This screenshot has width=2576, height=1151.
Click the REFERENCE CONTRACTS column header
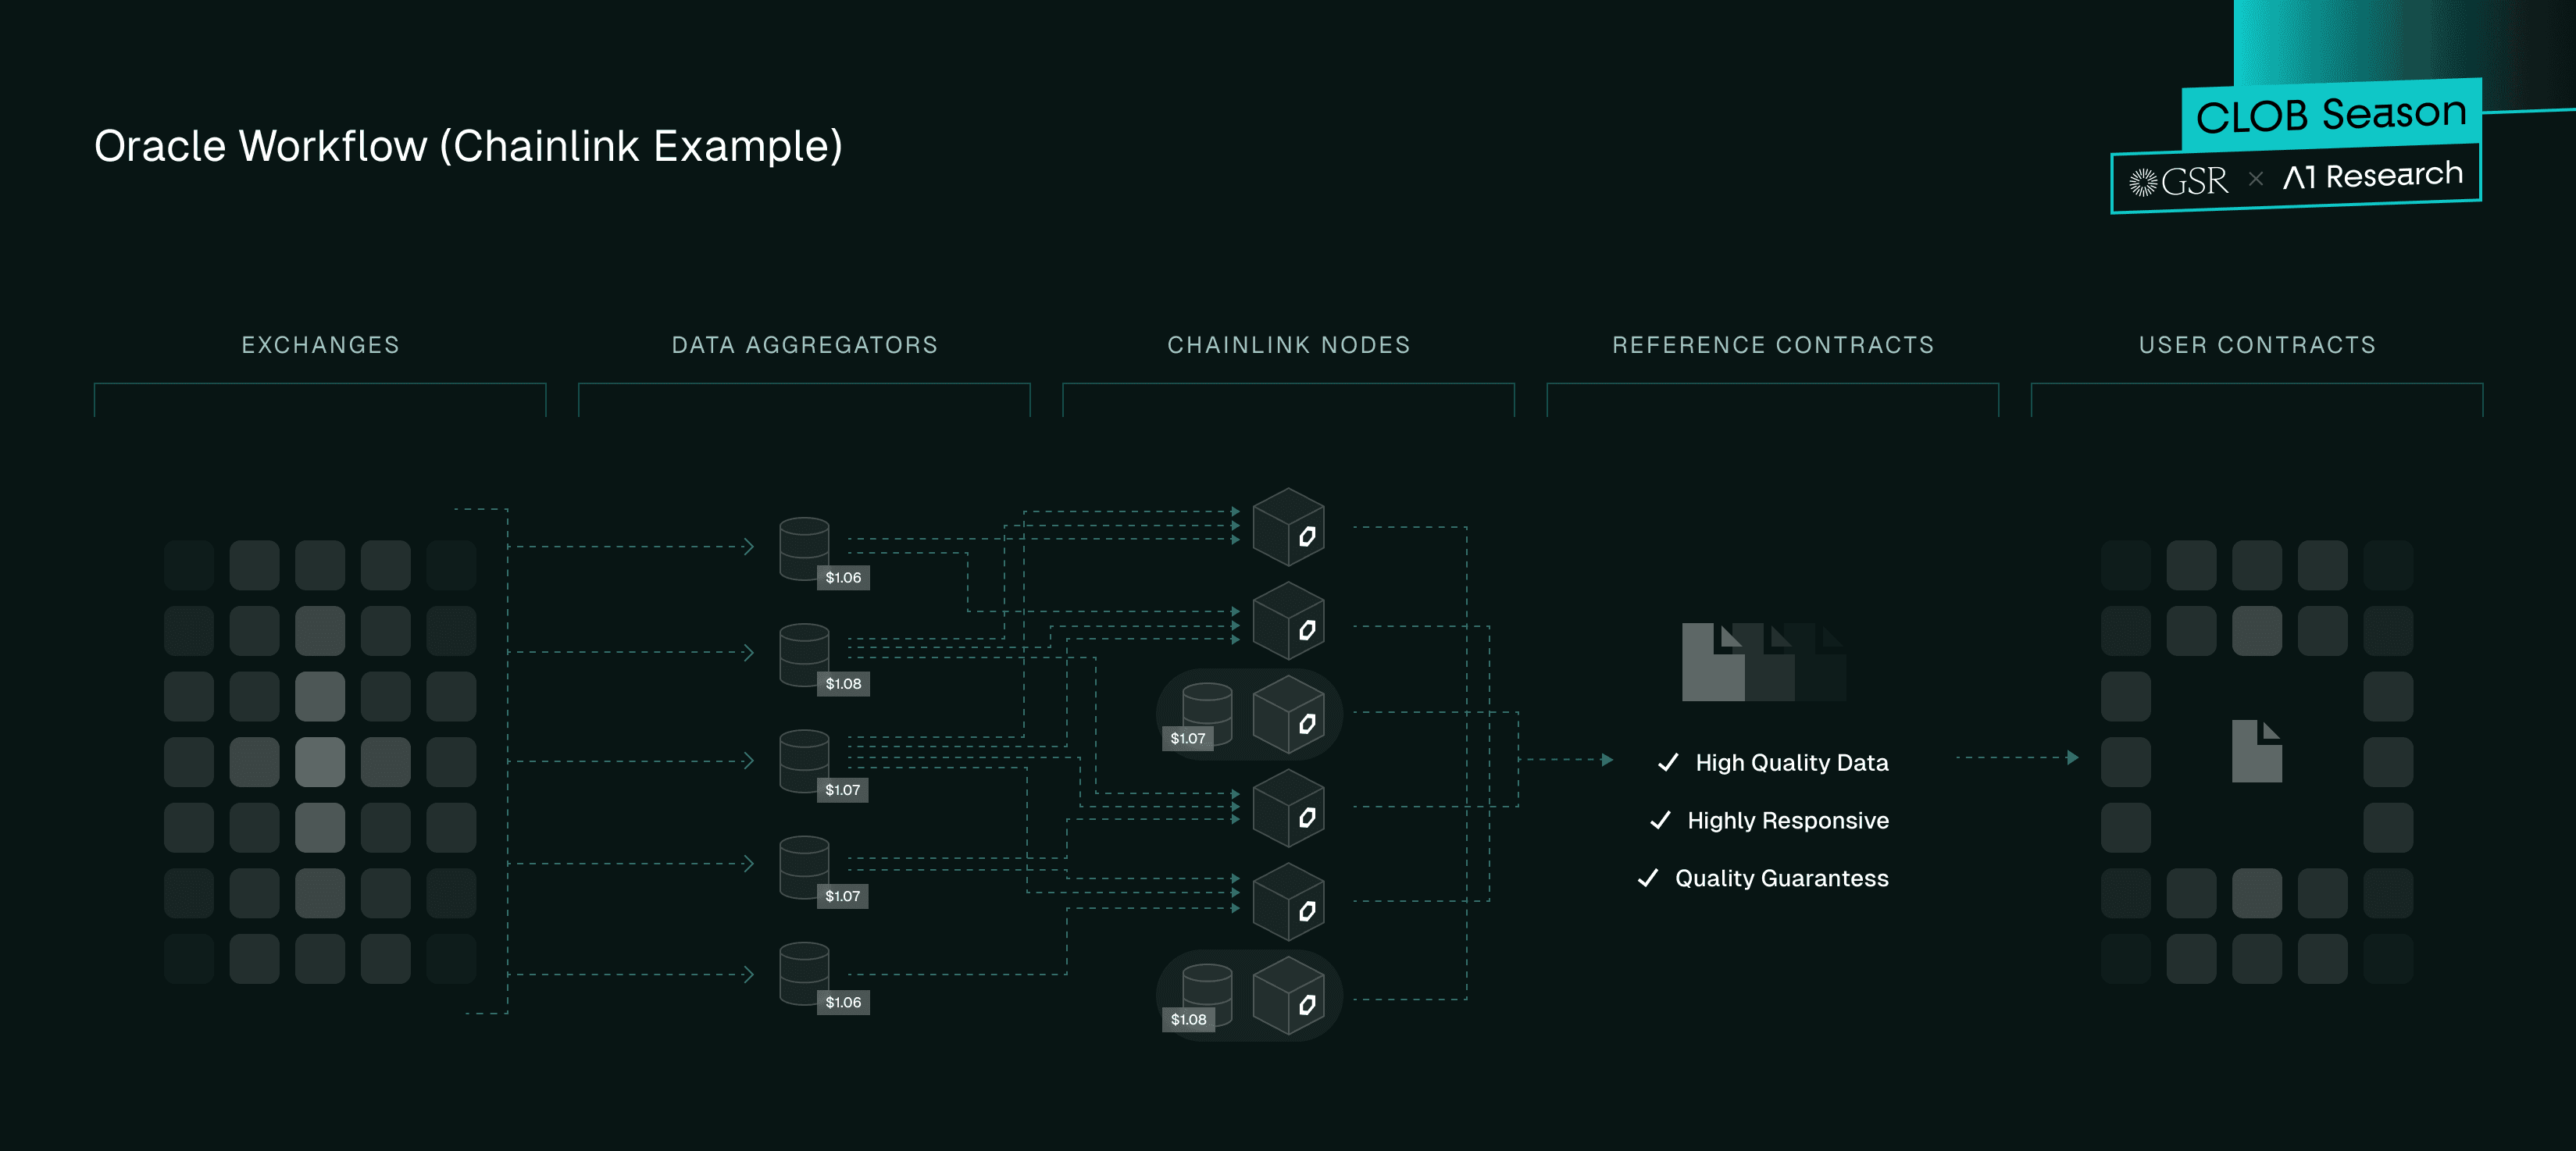1773,345
